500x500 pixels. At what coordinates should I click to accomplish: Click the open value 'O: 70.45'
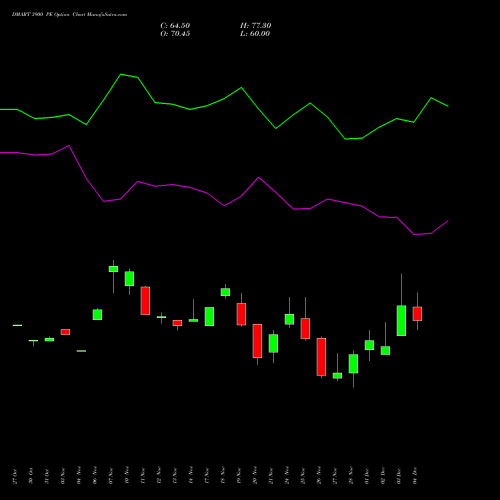coord(175,34)
